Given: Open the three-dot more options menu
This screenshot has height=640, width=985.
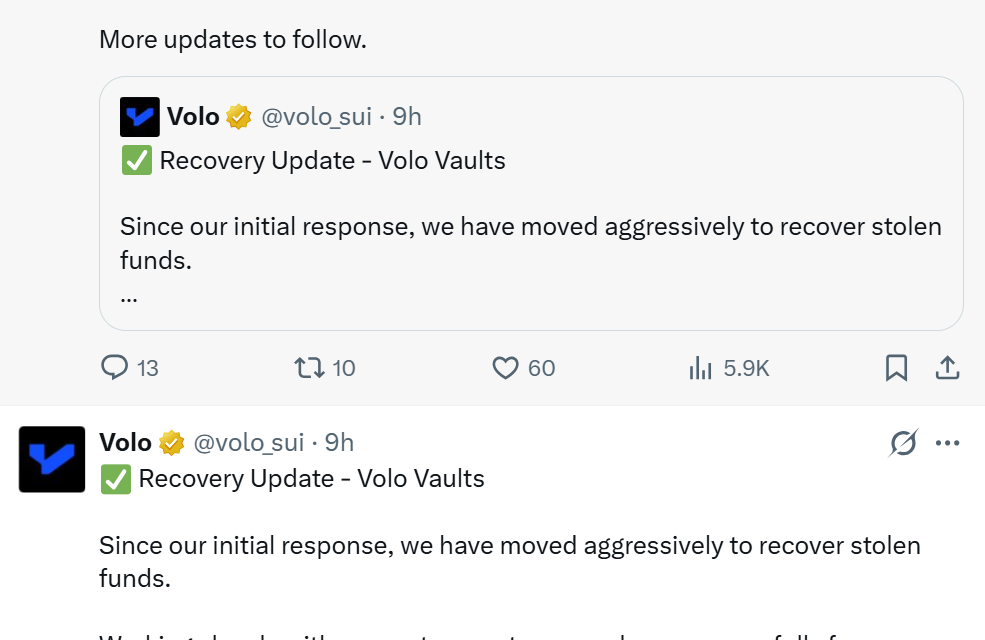Looking at the screenshot, I should point(947,441).
